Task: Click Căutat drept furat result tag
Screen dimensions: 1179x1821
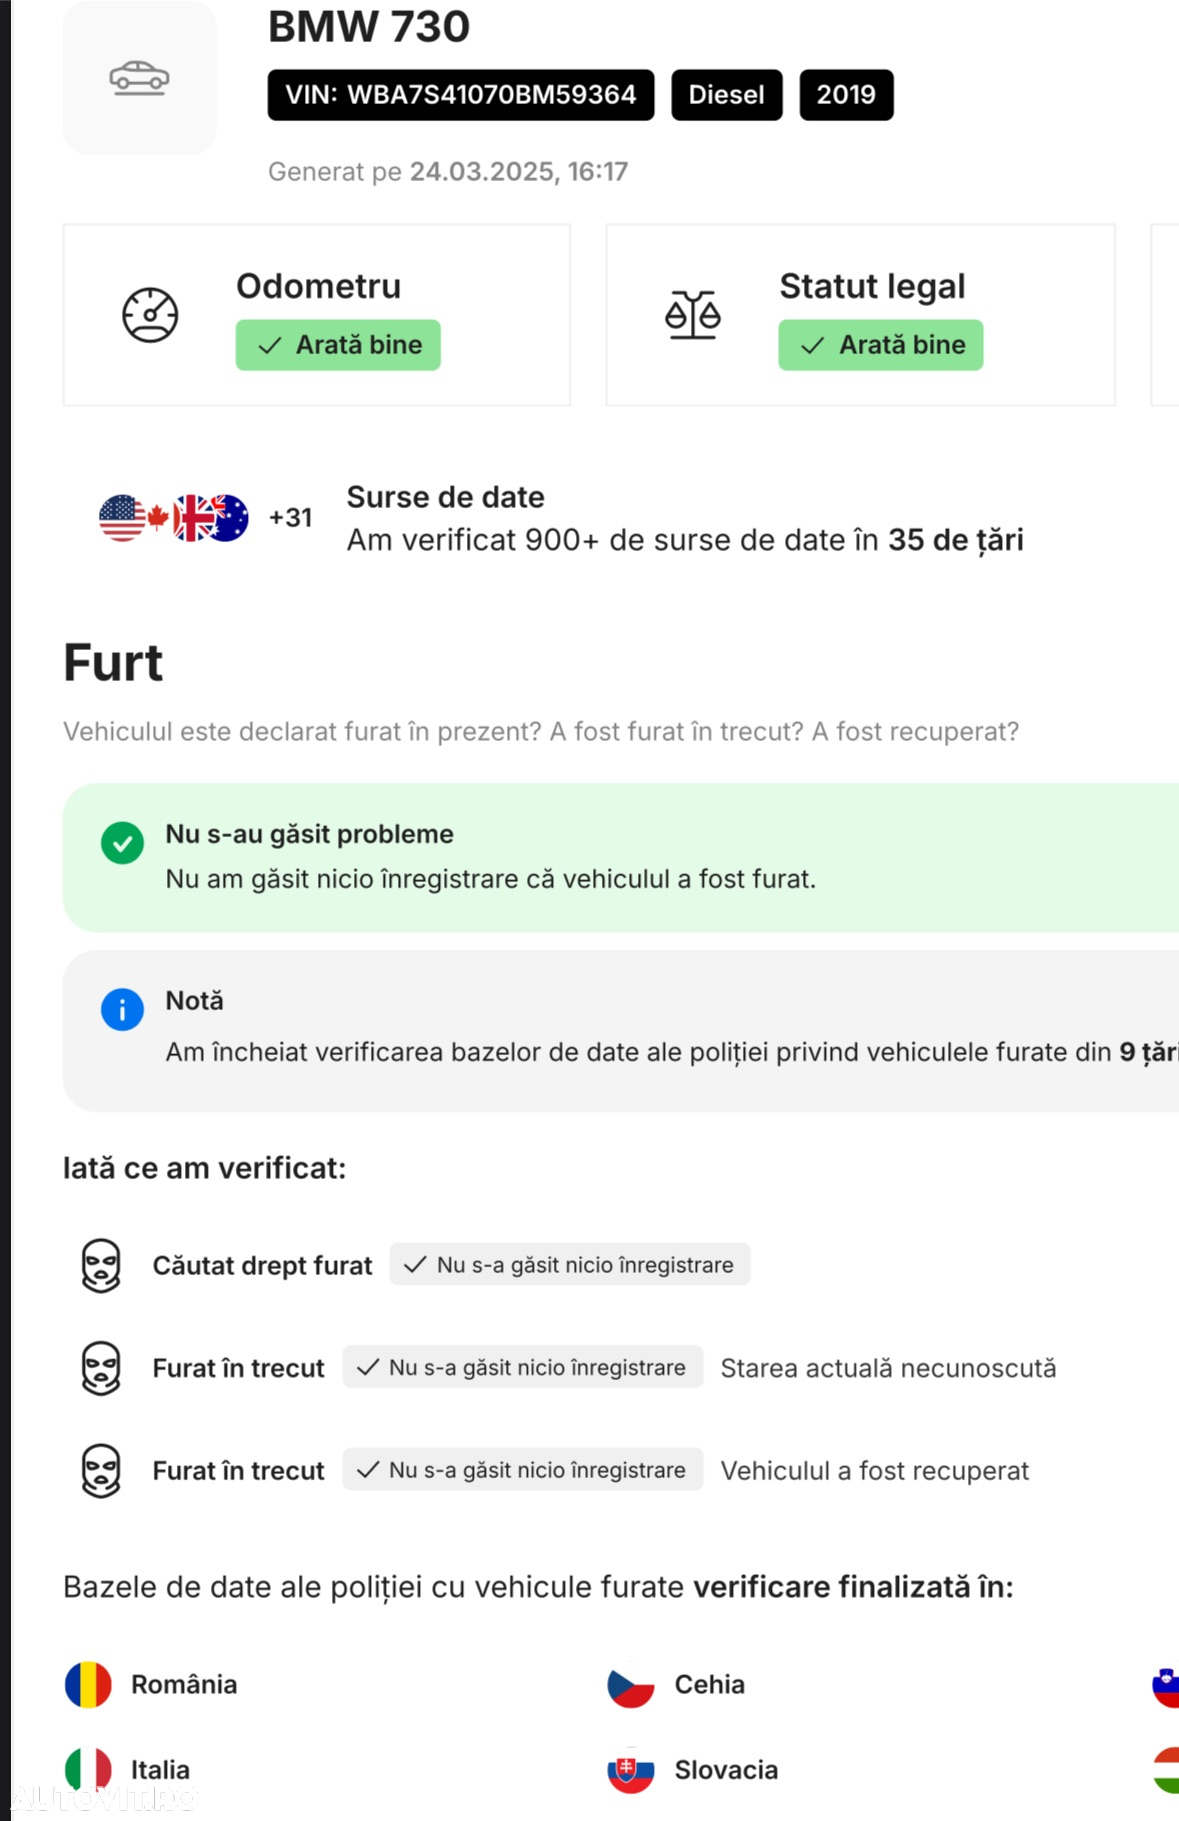Action: [570, 1265]
